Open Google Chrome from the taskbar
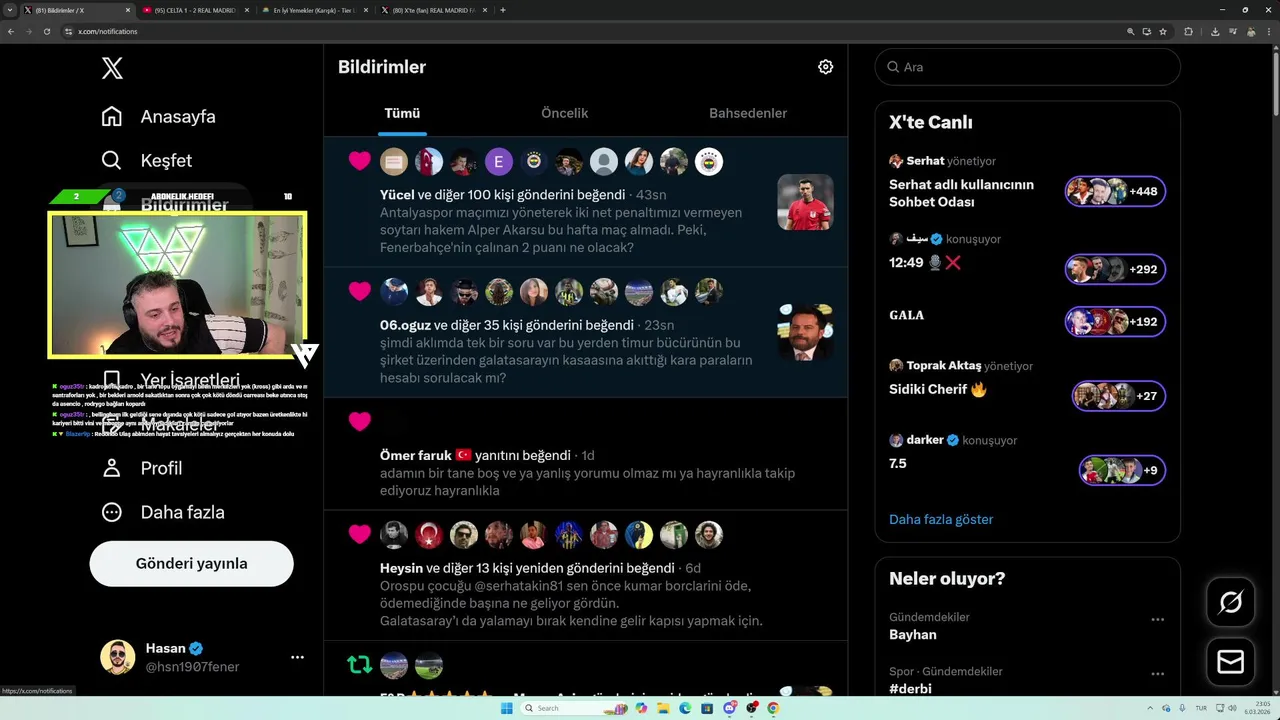Image resolution: width=1280 pixels, height=720 pixels. tap(773, 708)
